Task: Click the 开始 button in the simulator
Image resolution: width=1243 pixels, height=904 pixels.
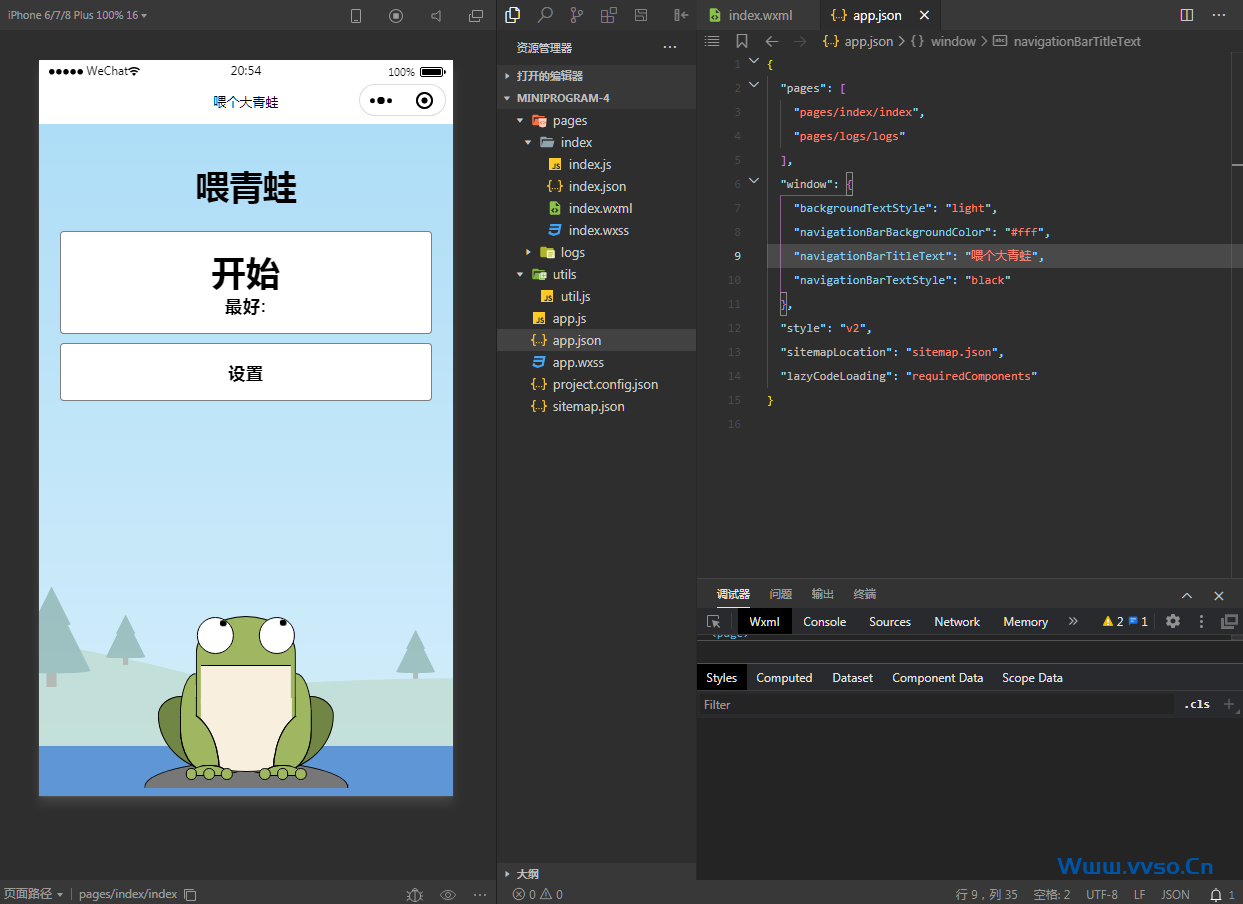Action: [246, 282]
